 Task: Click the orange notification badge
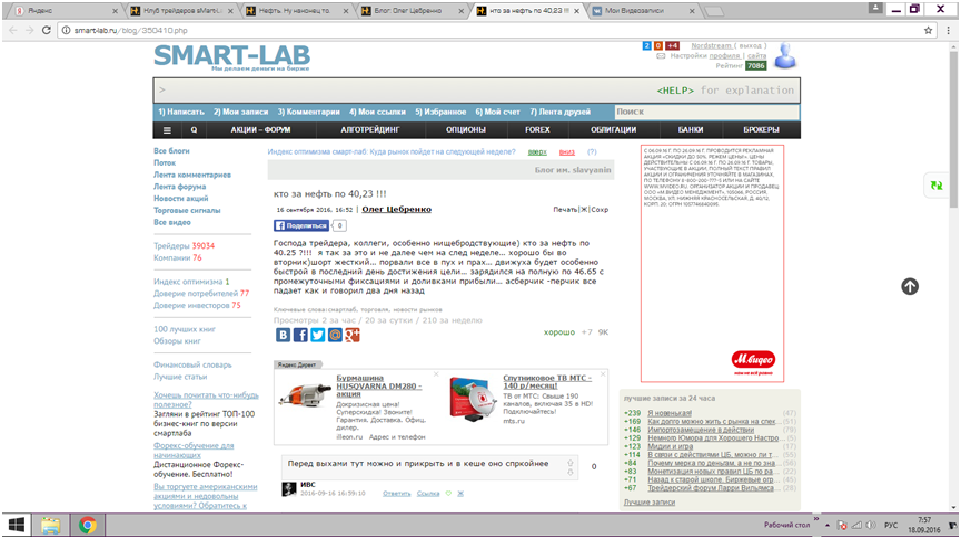pos(658,46)
